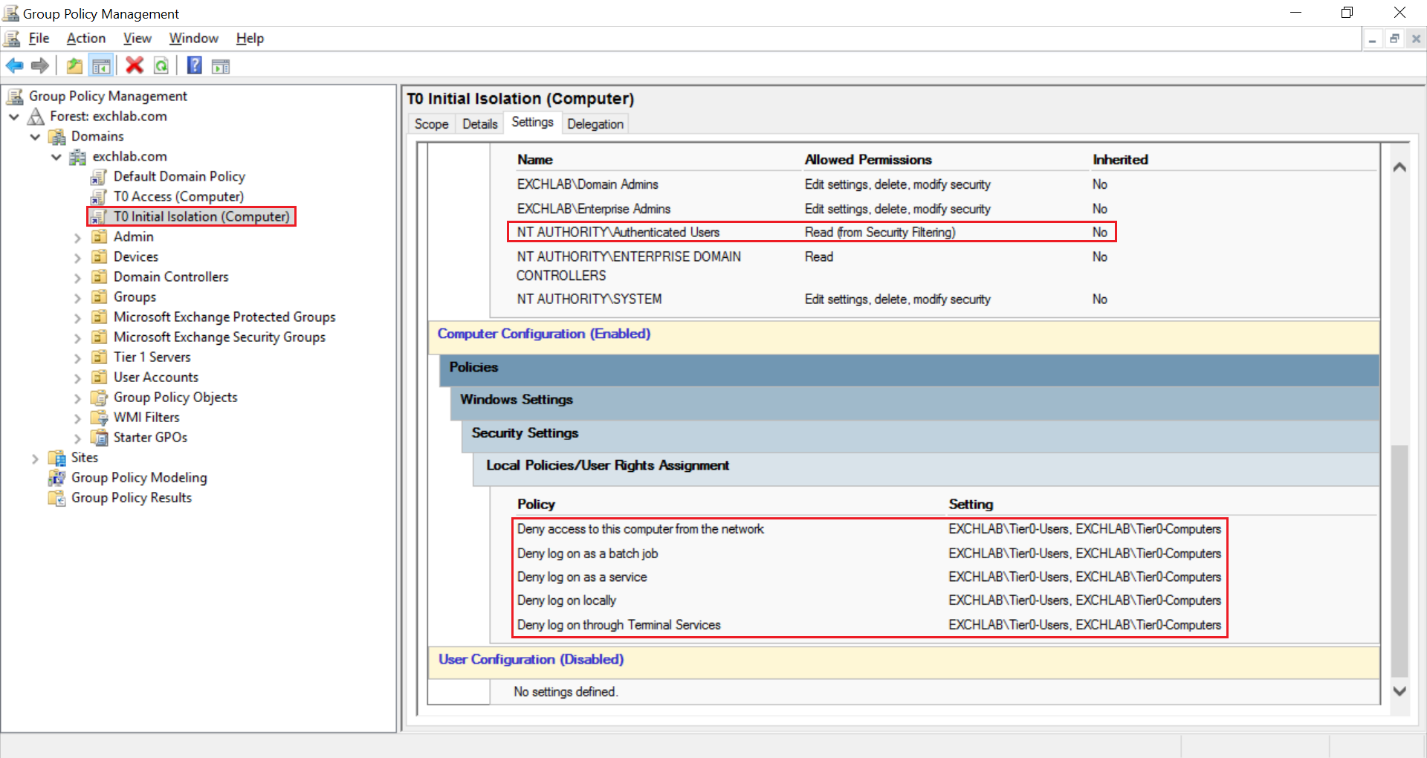This screenshot has width=1427, height=758.
Task: Collapse the exchlab.com domain node
Action: point(57,156)
